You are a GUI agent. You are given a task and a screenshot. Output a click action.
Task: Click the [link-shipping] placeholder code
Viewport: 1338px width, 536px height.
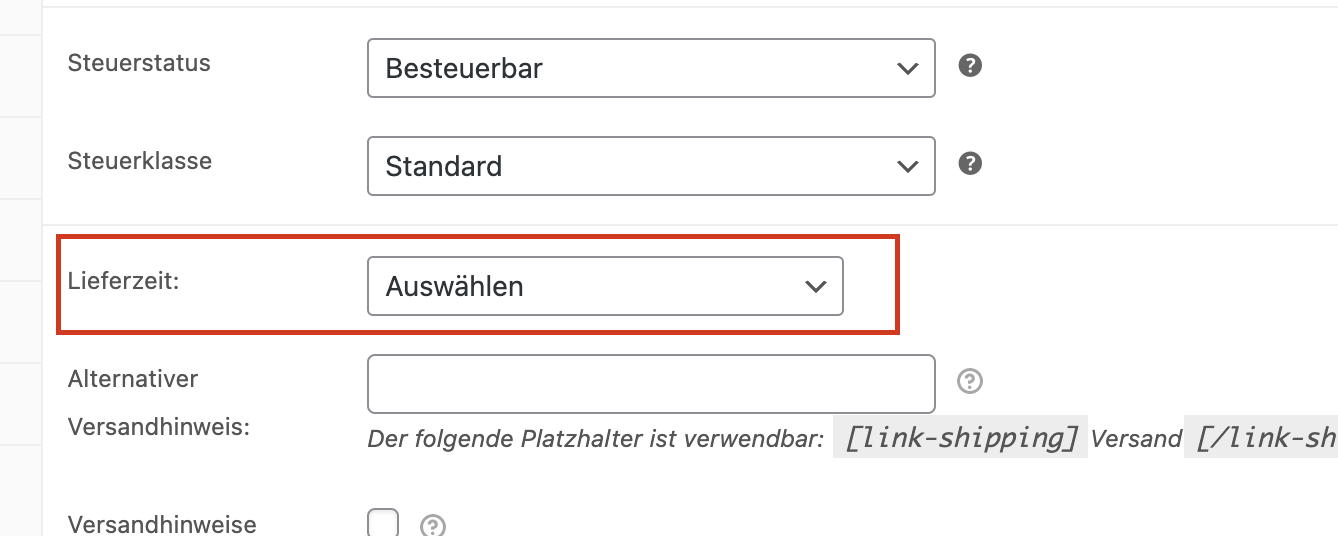point(960,438)
